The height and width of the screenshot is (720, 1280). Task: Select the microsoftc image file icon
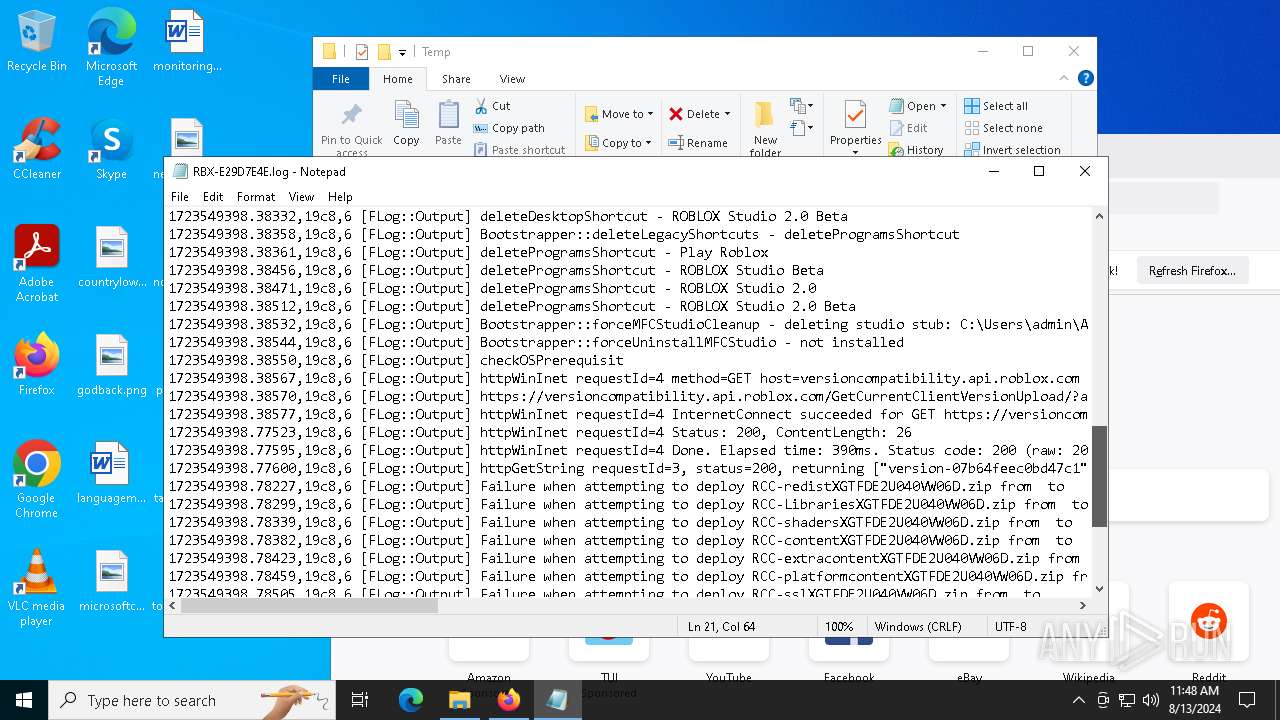click(x=111, y=582)
